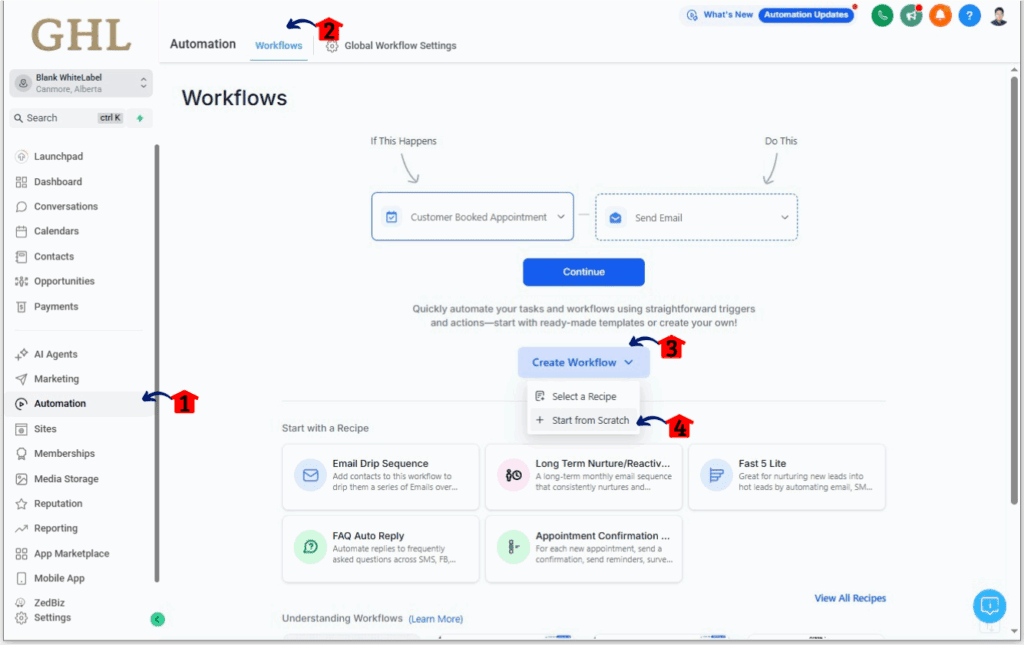Select the FAQ Auto Reply recipe card

click(381, 548)
